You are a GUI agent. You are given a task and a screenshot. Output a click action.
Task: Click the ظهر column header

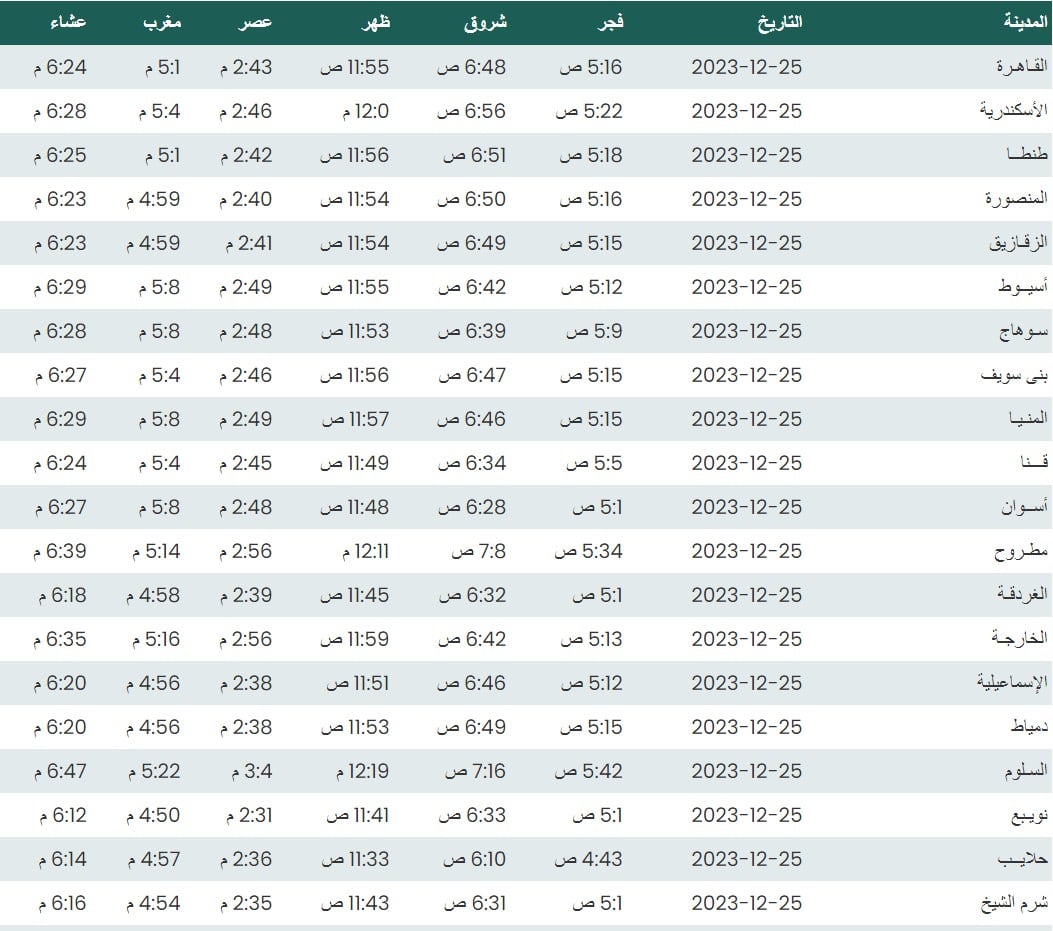(x=374, y=22)
